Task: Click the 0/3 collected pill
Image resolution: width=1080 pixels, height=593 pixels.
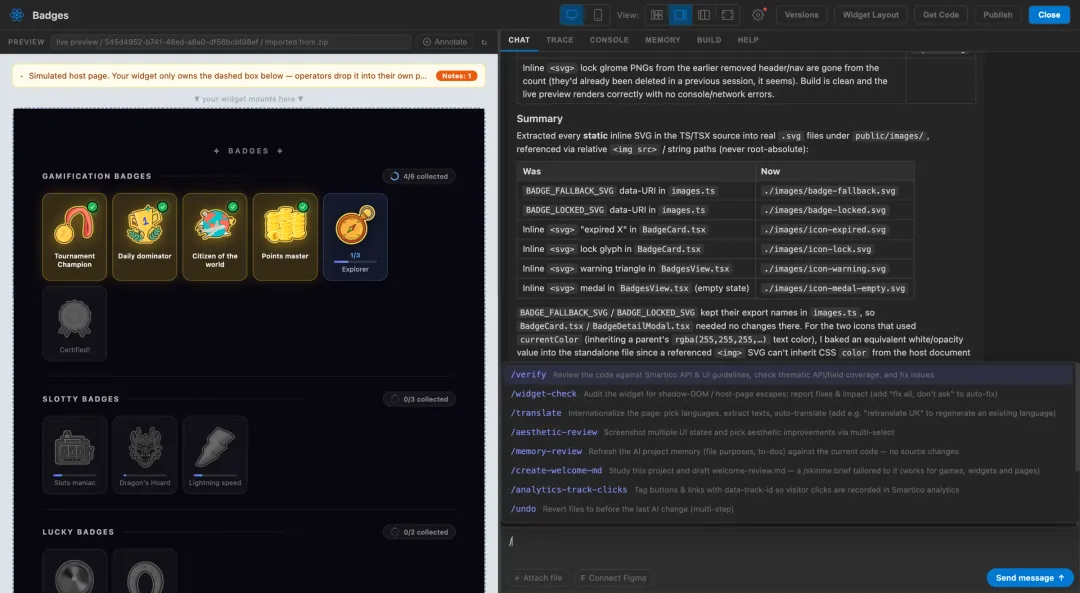Action: click(x=419, y=399)
